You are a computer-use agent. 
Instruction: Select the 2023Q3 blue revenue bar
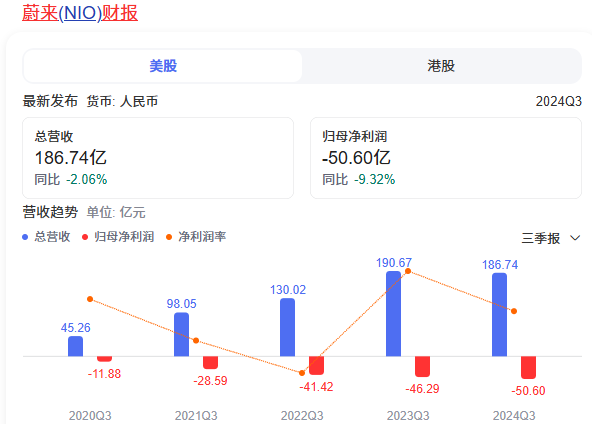point(393,314)
